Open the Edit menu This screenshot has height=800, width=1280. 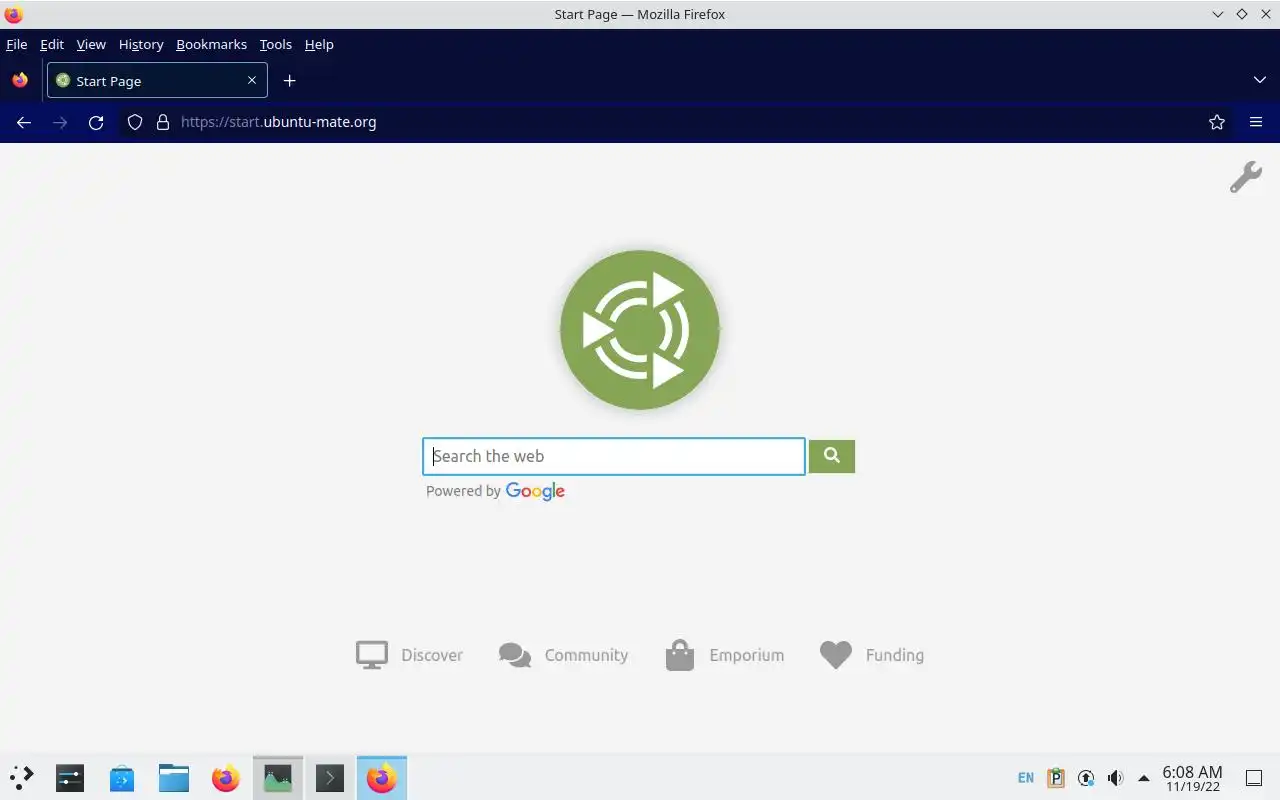52,44
